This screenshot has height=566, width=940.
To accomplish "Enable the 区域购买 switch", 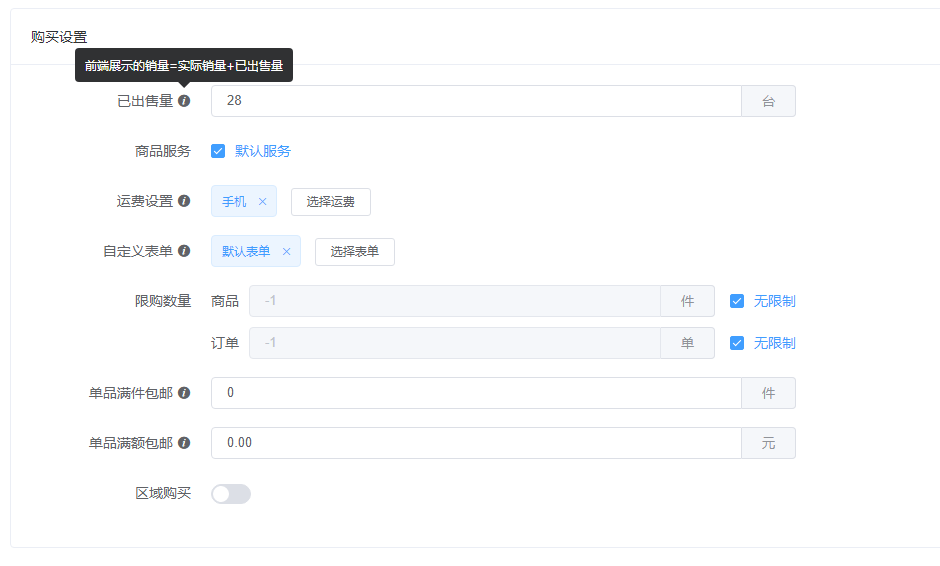I will coord(231,493).
